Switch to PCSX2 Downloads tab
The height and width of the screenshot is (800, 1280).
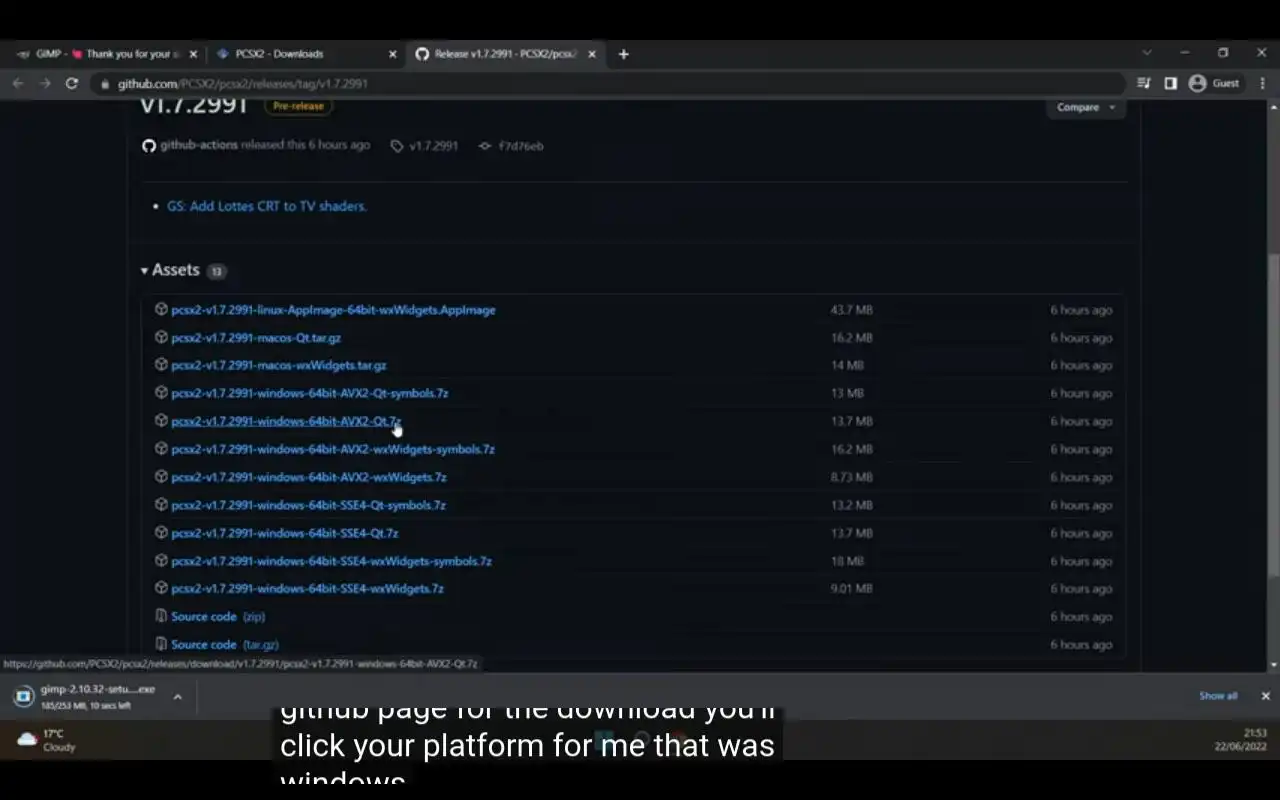tap(280, 54)
